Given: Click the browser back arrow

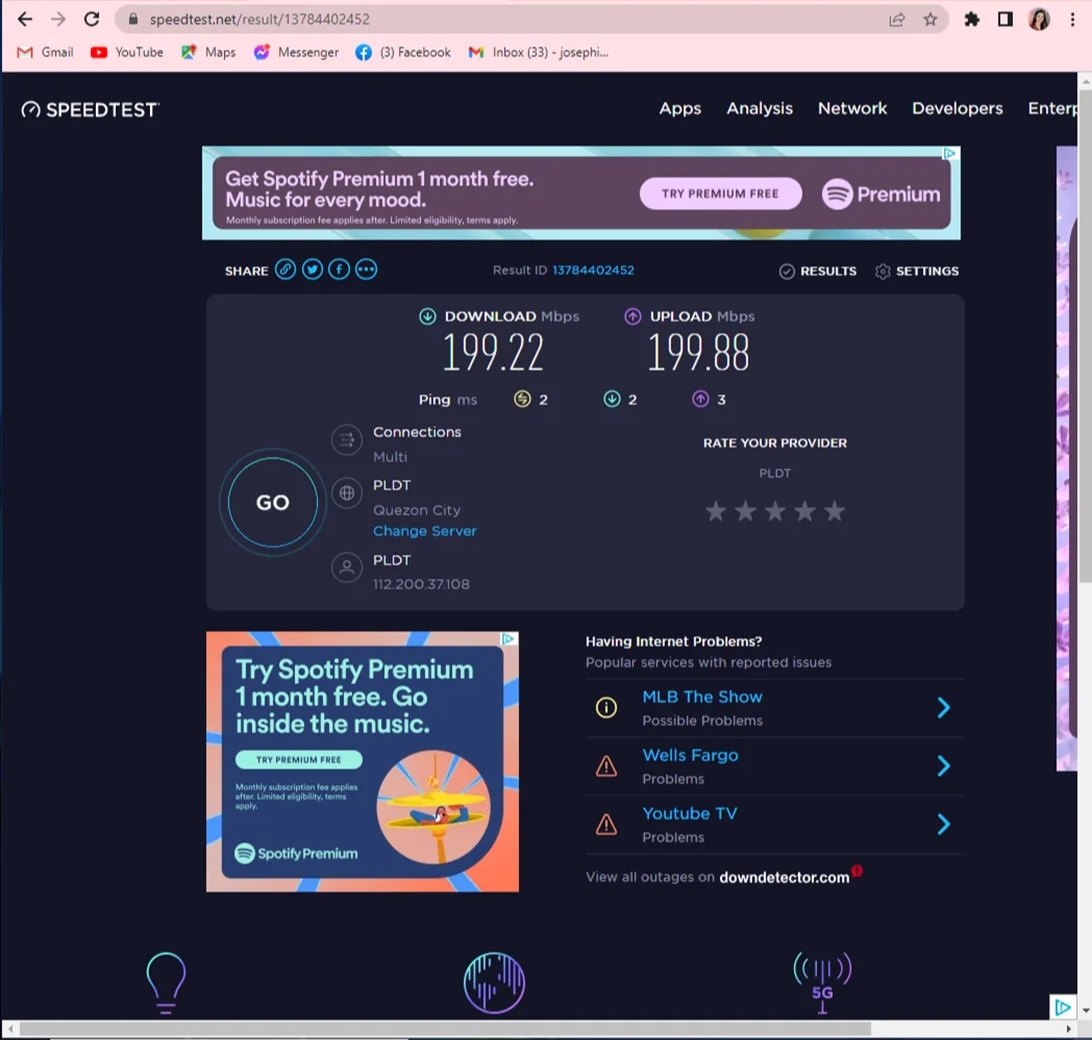Looking at the screenshot, I should click(x=25, y=20).
